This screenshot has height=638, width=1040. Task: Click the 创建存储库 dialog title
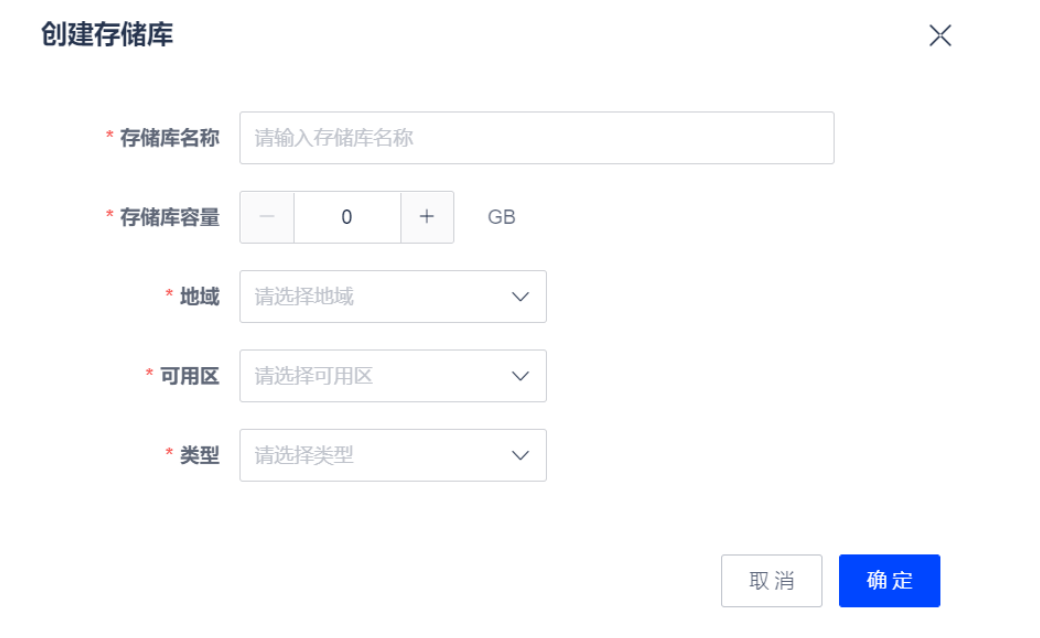(107, 34)
